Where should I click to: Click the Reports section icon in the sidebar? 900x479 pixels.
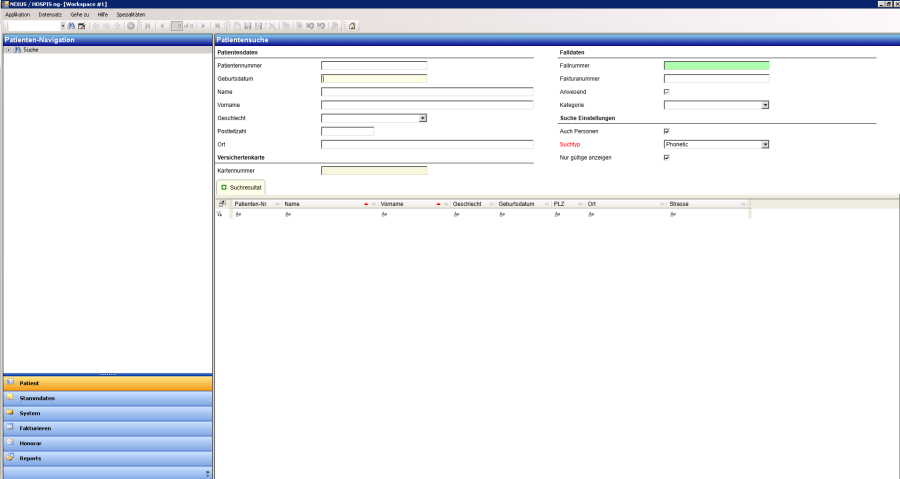click(x=10, y=457)
